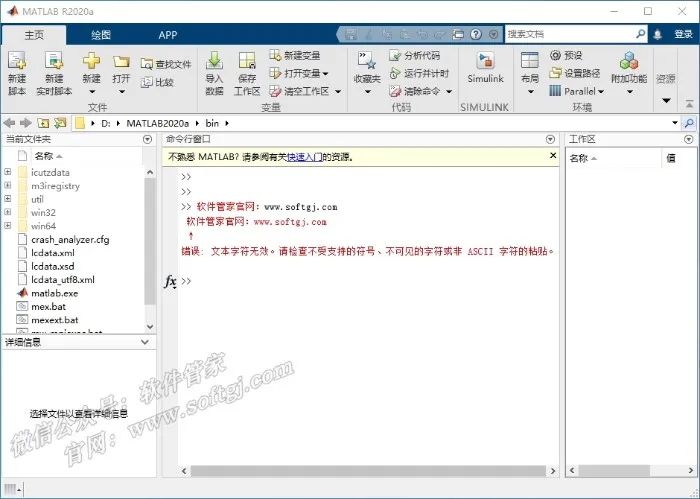Screen dimensions: 700x499
Task: Expand the Resources (资源) dropdown
Action: click(666, 101)
